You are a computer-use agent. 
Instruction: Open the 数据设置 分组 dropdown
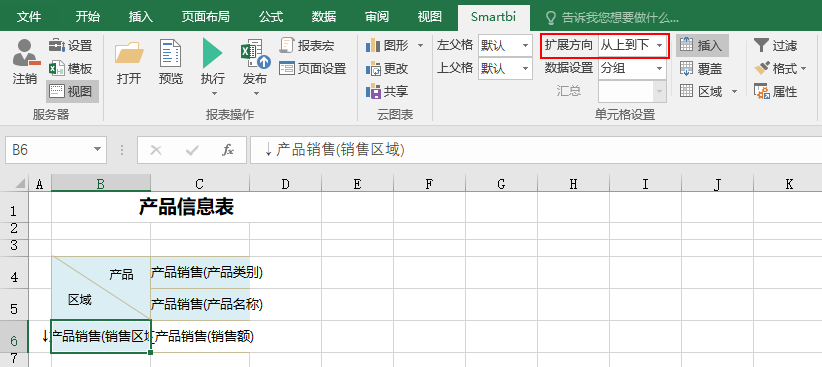point(632,69)
